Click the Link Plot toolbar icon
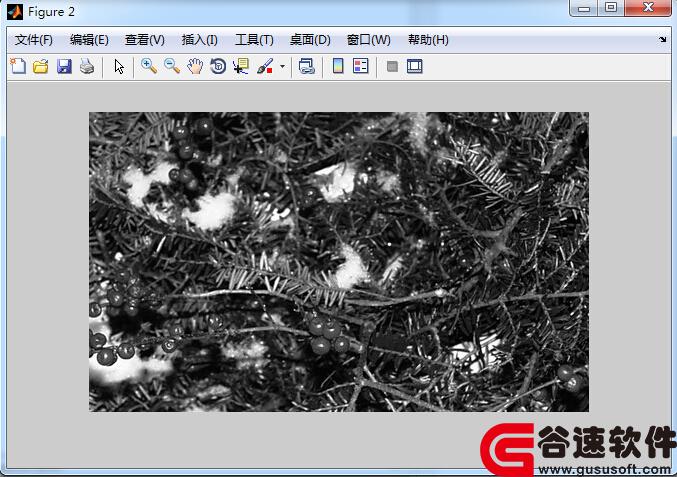The image size is (677, 477). (307, 66)
